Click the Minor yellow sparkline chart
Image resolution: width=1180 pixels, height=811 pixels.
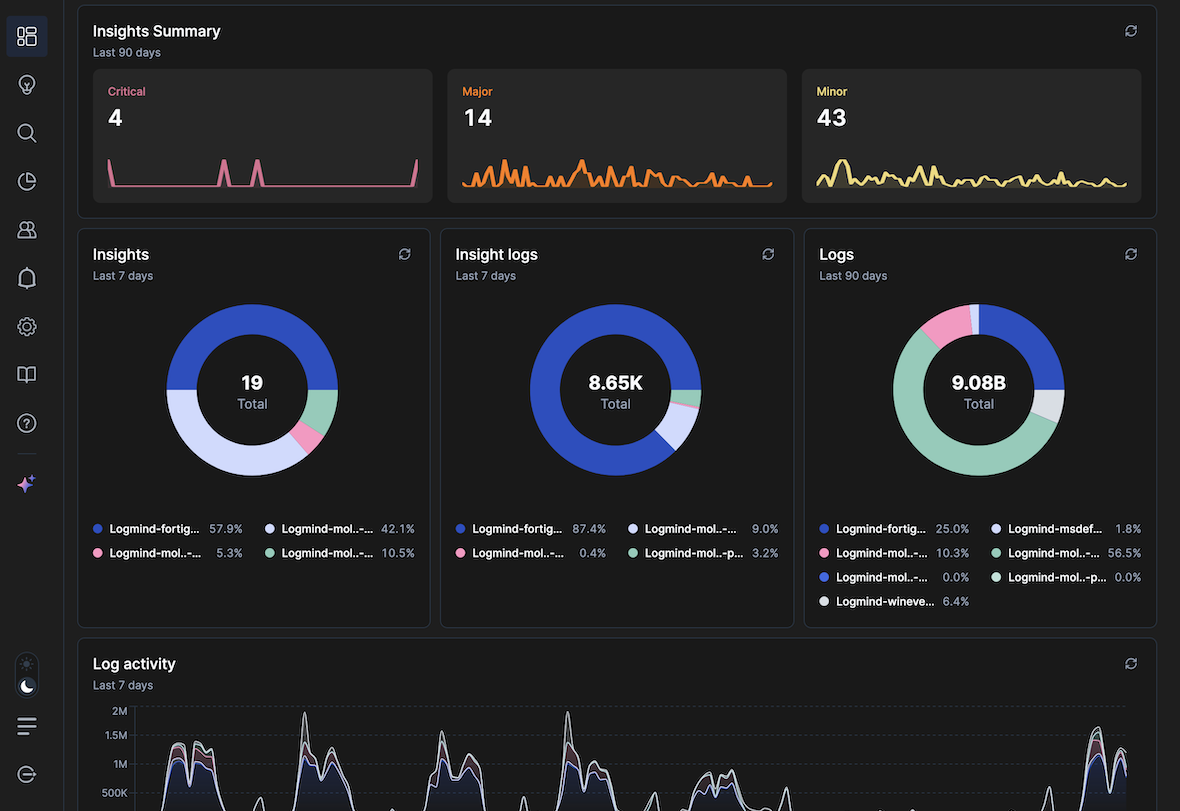pyautogui.click(x=972, y=173)
